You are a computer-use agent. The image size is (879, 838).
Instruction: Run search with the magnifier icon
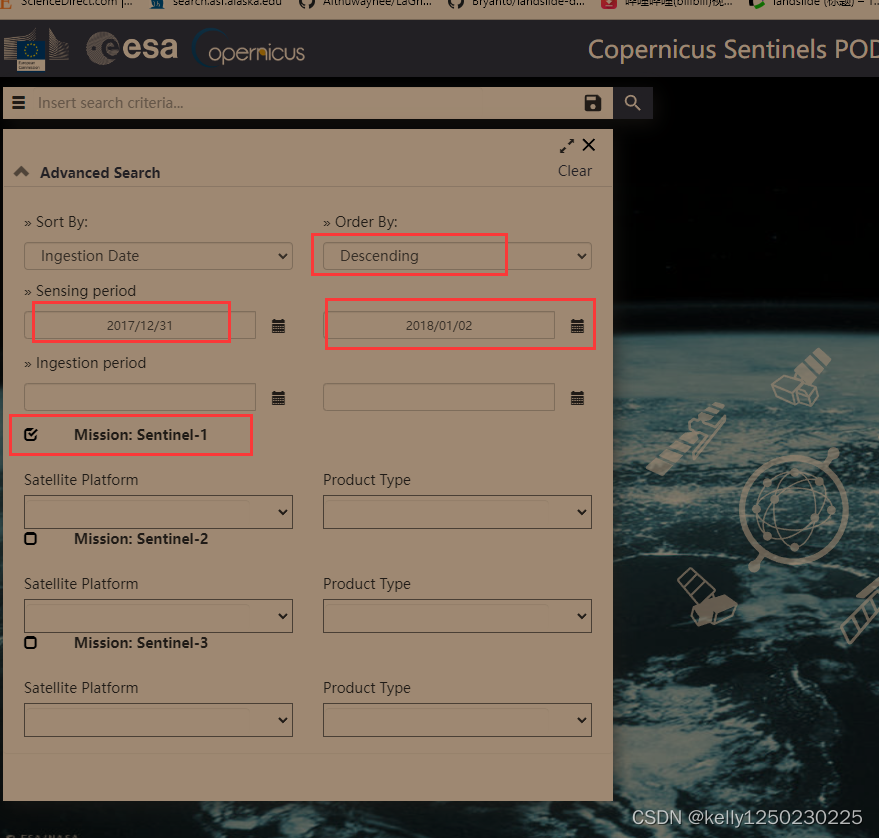click(632, 103)
